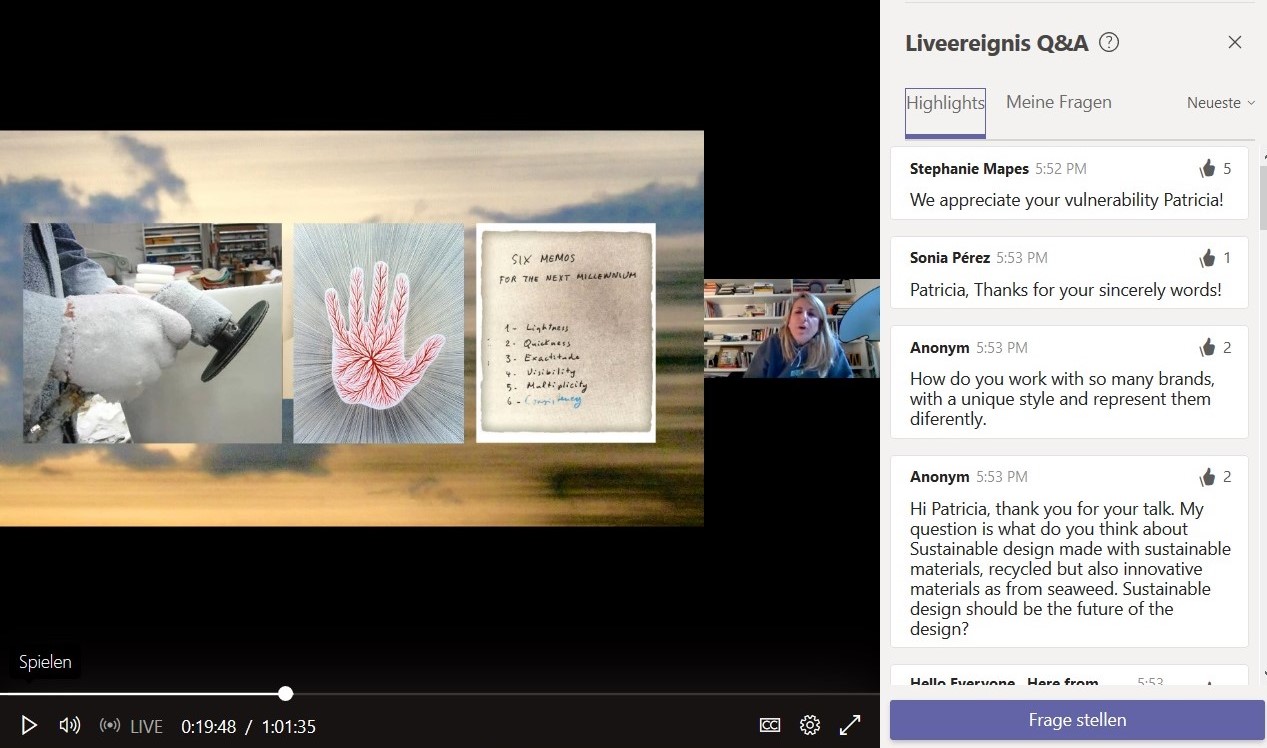Open video settings gear icon
The width and height of the screenshot is (1267, 748).
[810, 725]
